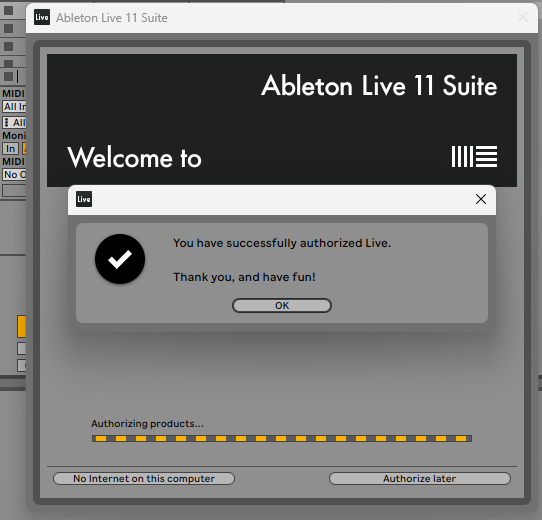The image size is (542, 520).
Task: Open the No Output MIDI dropdown behind dialog
Action: (x=14, y=175)
